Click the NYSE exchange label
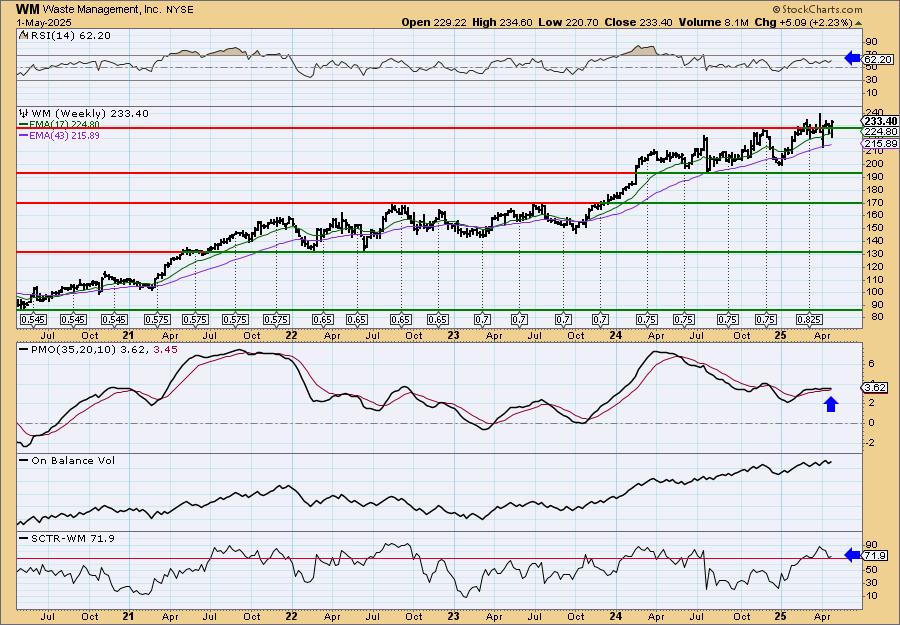This screenshot has height=625, width=900. (180, 10)
